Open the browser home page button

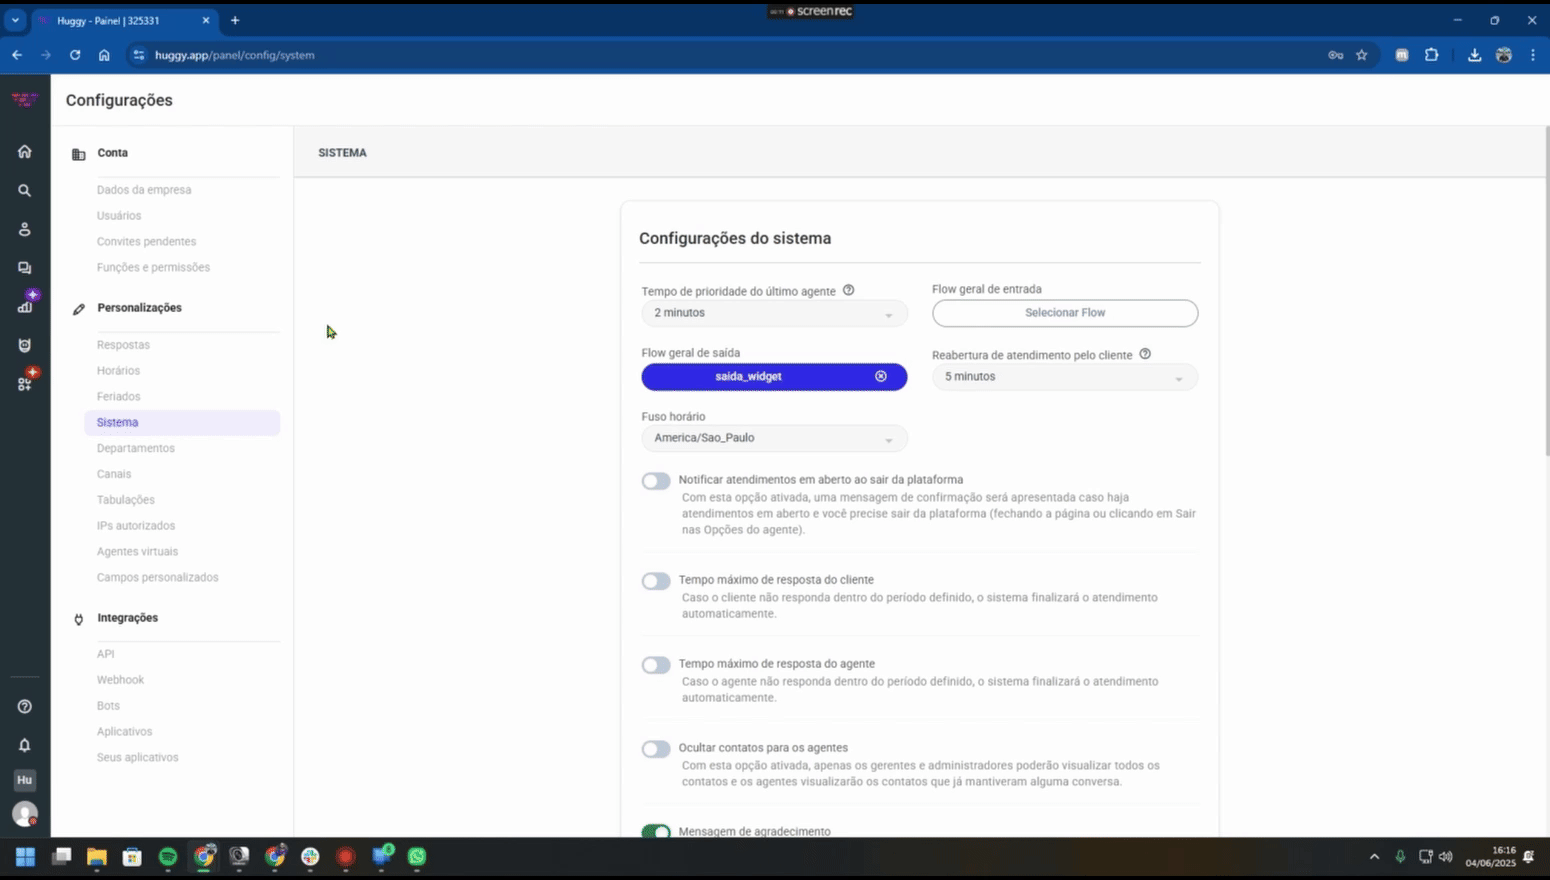[104, 55]
